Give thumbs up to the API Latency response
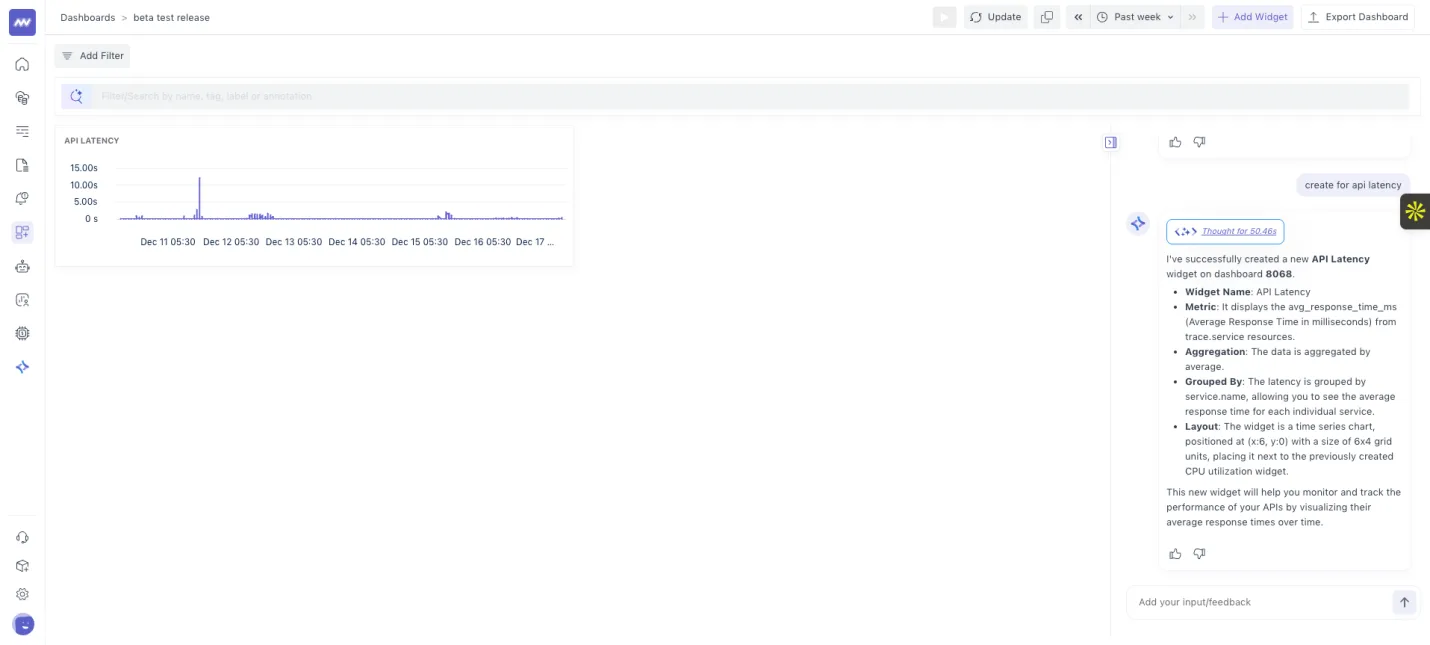This screenshot has height=645, width=1430. [1175, 553]
